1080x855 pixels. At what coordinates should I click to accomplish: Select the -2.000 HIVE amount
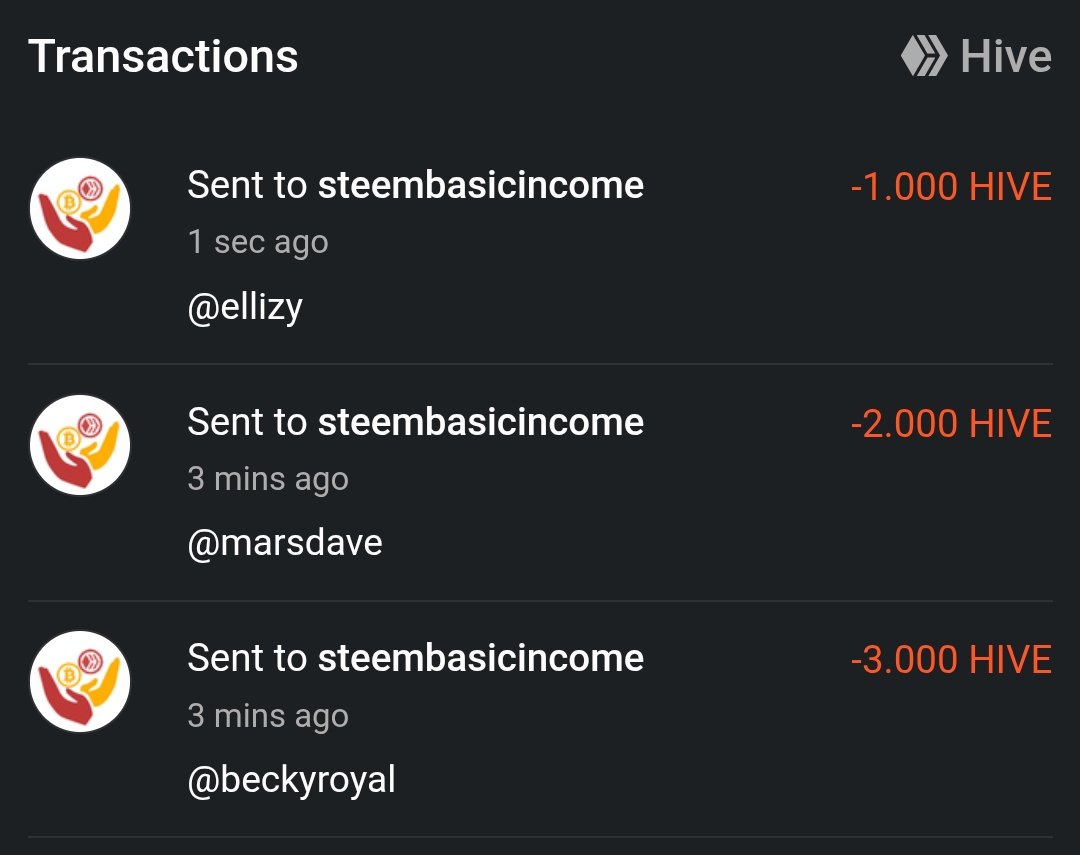coord(951,424)
